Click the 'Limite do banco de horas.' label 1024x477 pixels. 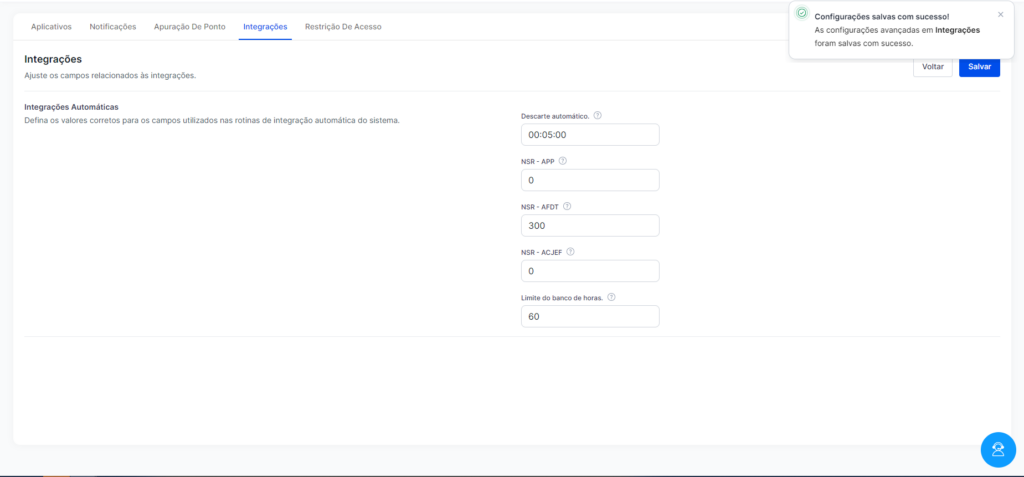coord(562,297)
